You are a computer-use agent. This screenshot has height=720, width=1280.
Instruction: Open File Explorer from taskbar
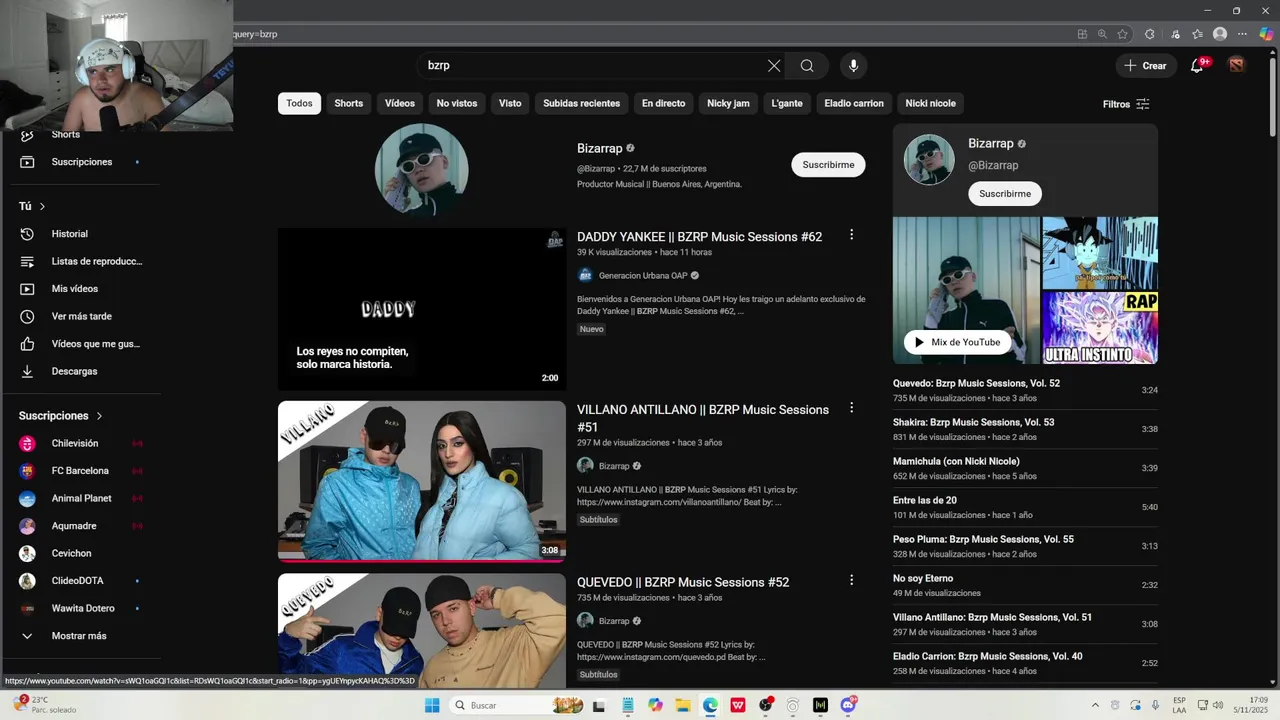683,705
